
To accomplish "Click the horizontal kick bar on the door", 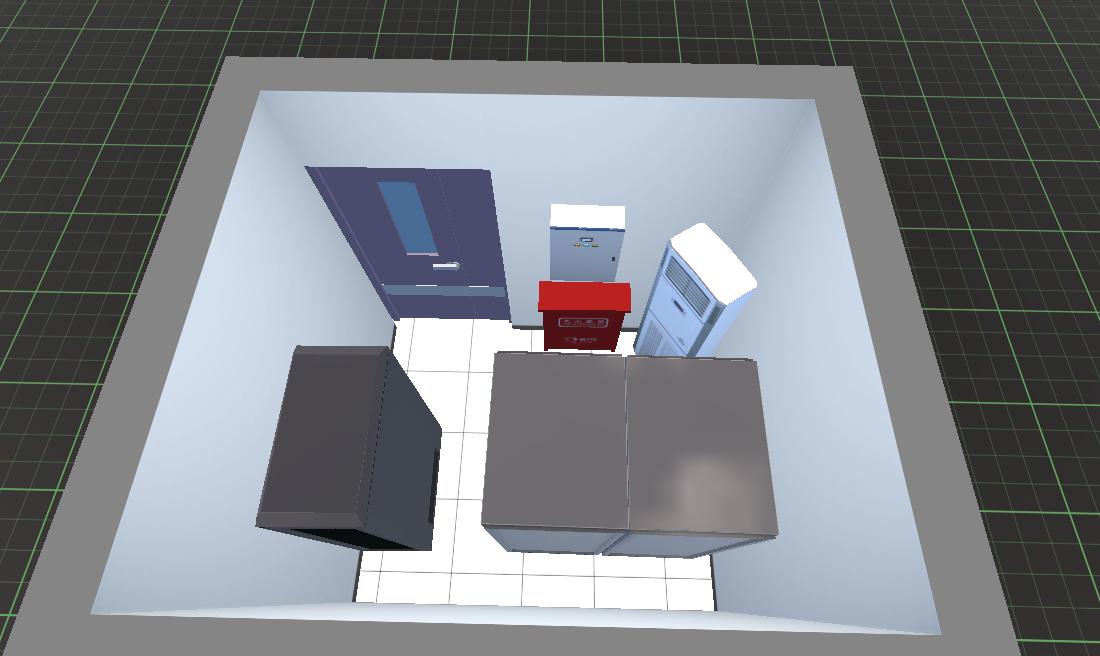I will click(445, 288).
